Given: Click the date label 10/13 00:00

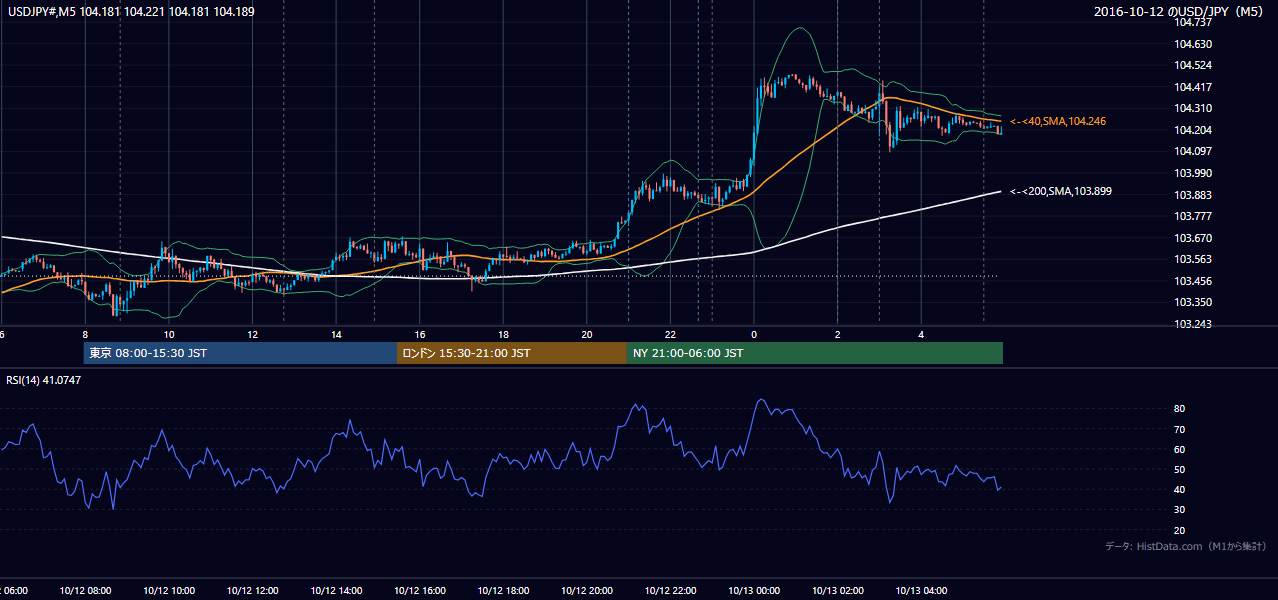Looking at the screenshot, I should (x=754, y=591).
